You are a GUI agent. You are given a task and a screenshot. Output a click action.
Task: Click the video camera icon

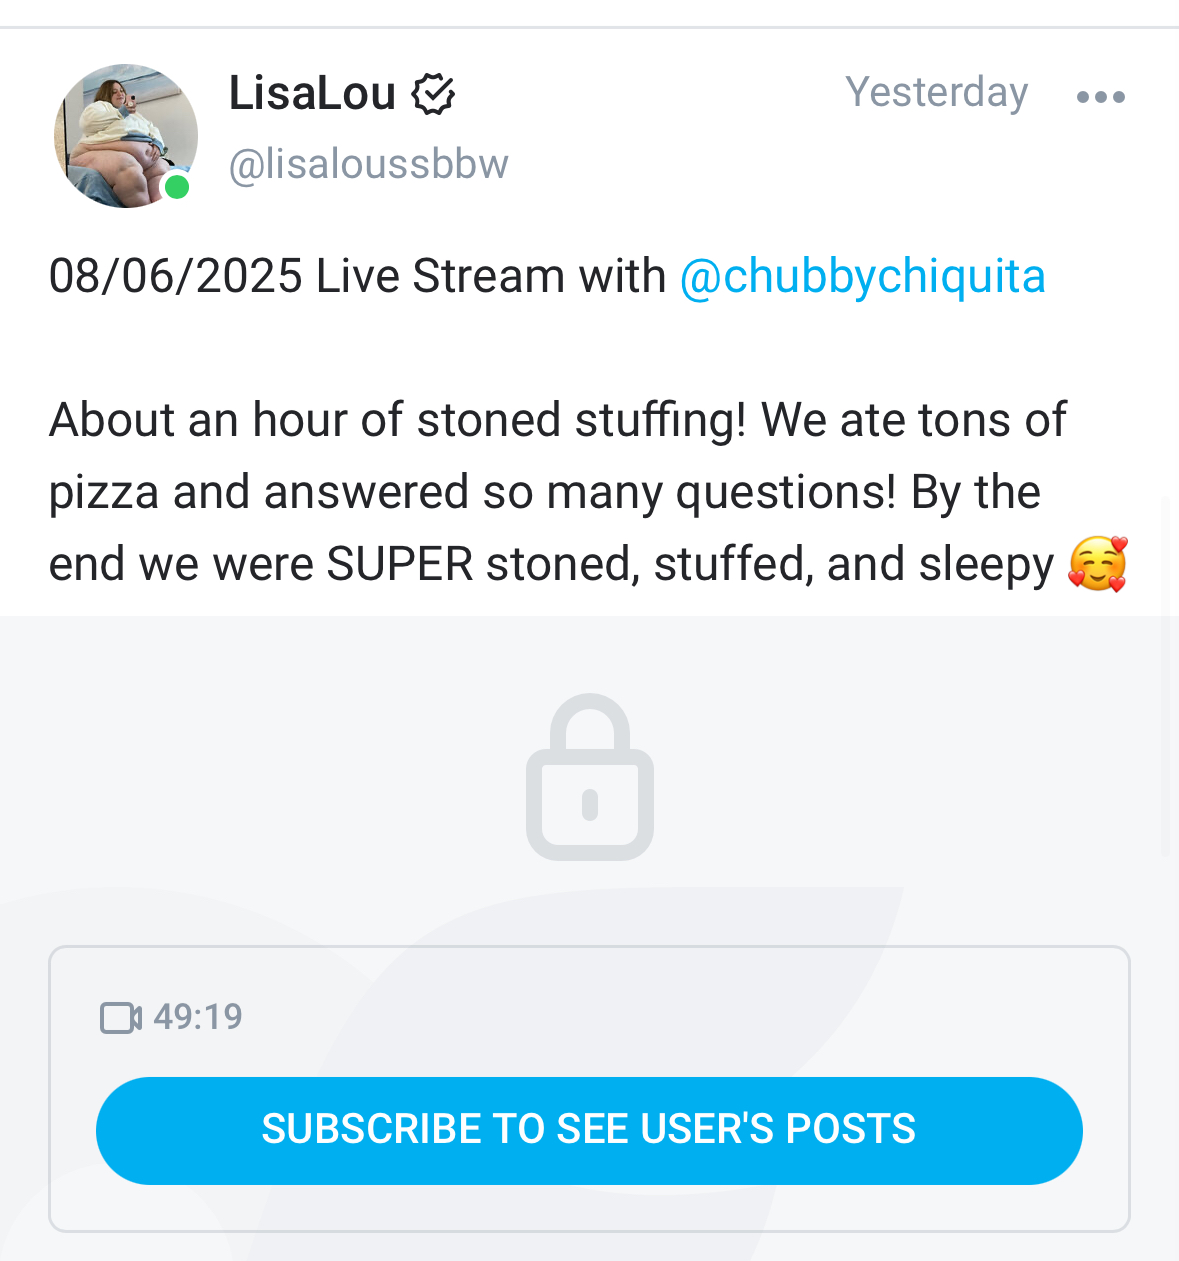pos(120,1018)
